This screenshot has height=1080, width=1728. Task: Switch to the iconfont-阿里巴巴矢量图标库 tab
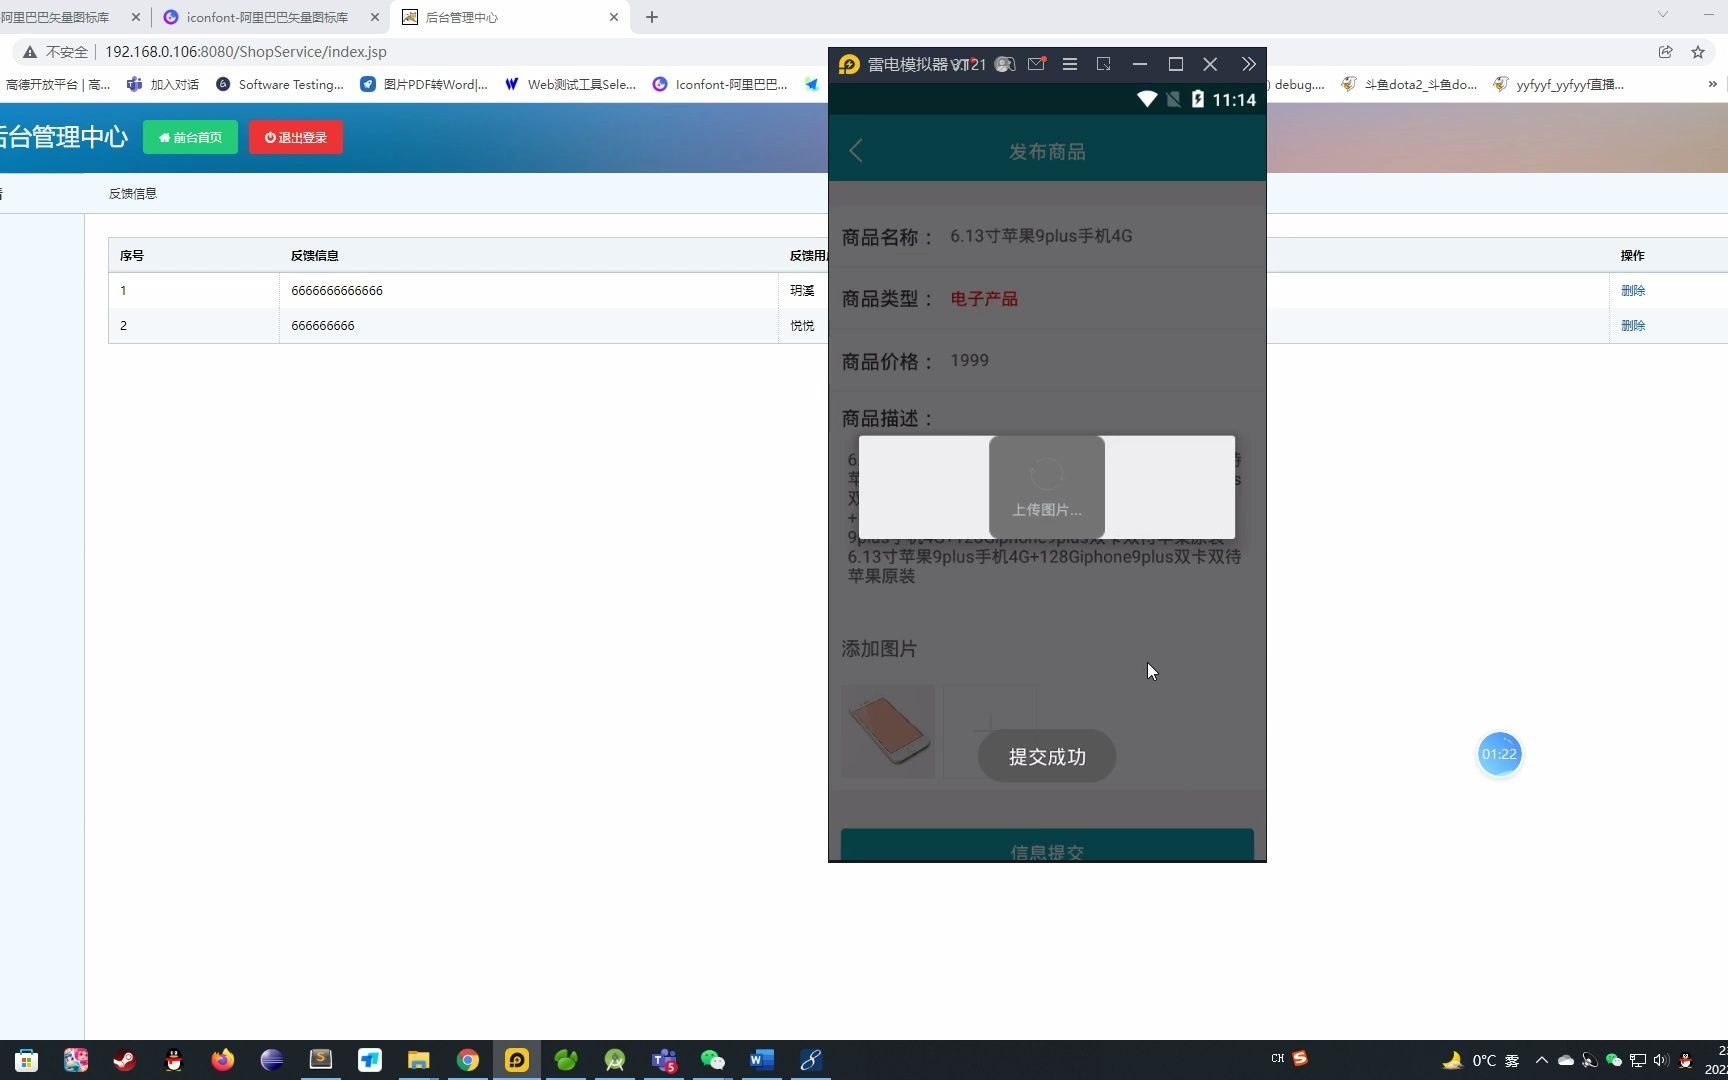click(266, 17)
